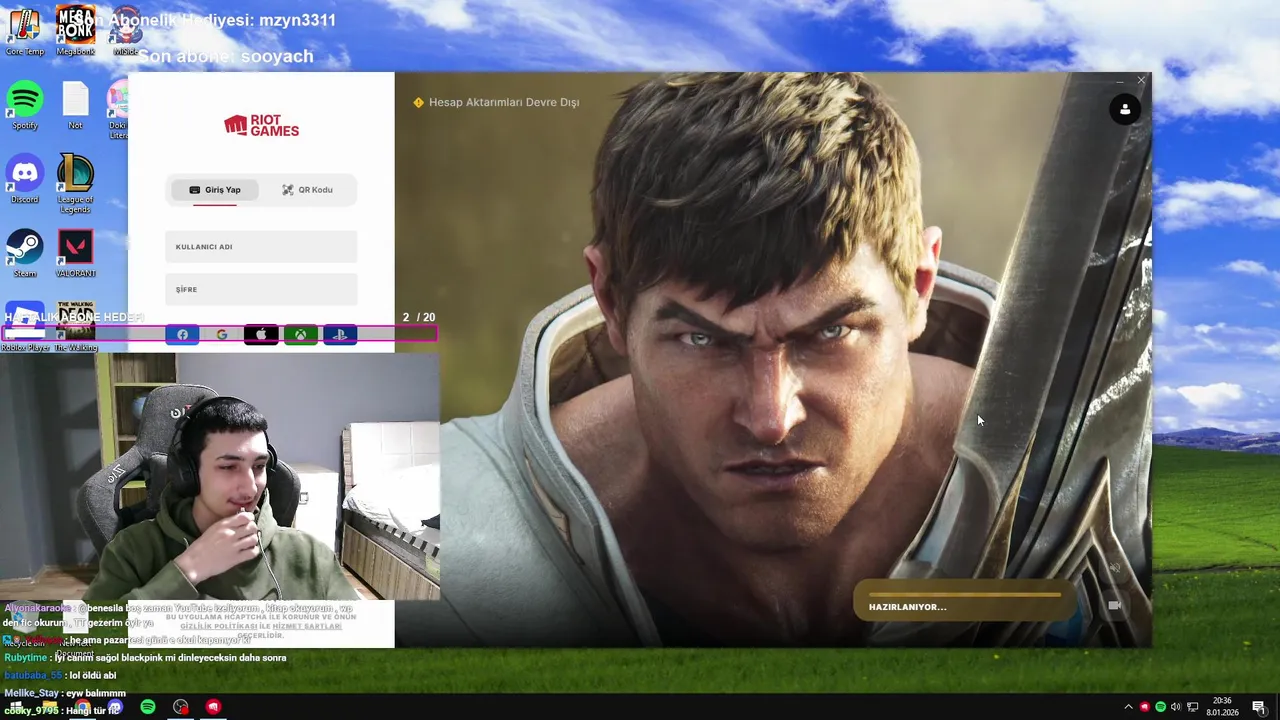The height and width of the screenshot is (720, 1280).
Task: Click the 20:36 clock and date
Action: [x=1221, y=707]
